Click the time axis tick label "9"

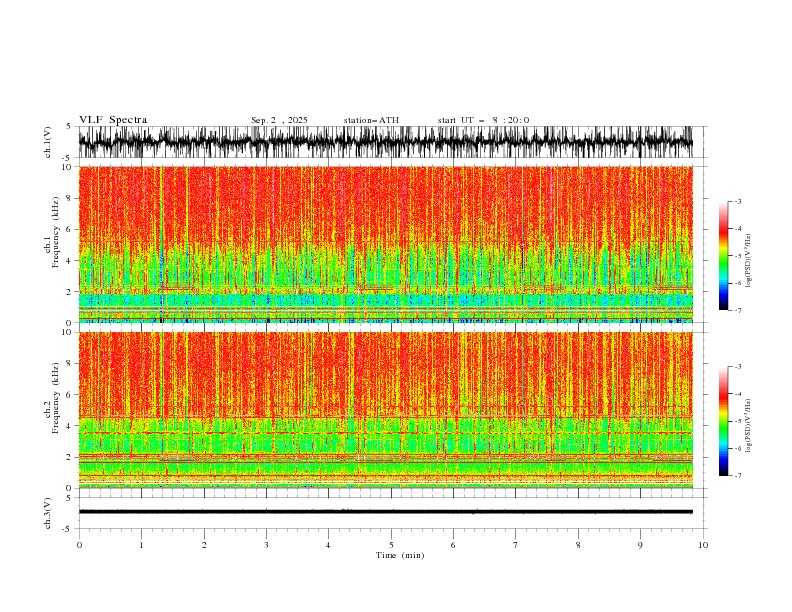pyautogui.click(x=640, y=545)
